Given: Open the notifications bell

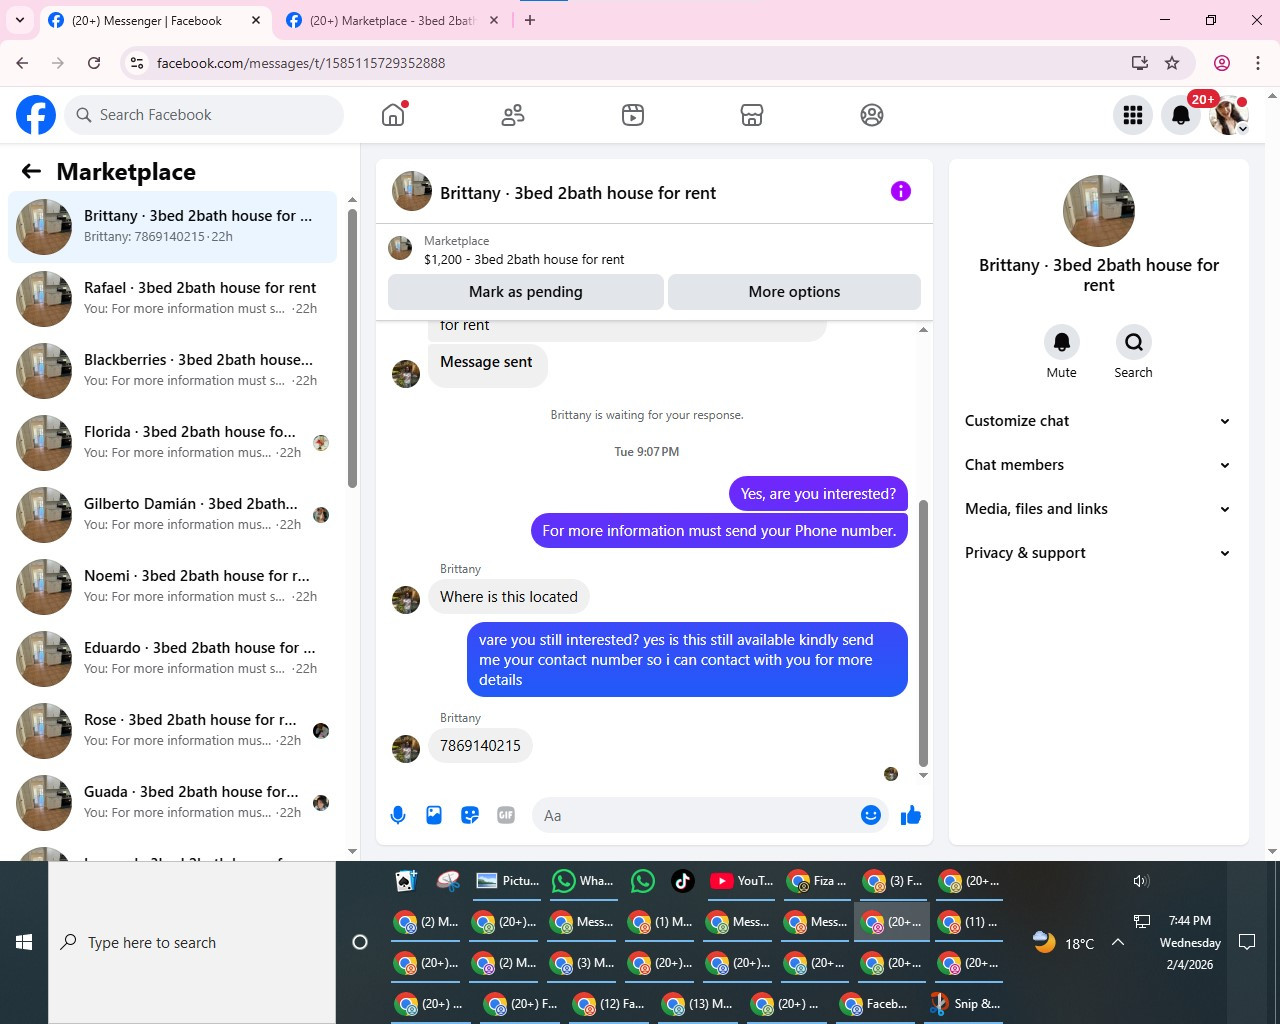Looking at the screenshot, I should point(1181,115).
